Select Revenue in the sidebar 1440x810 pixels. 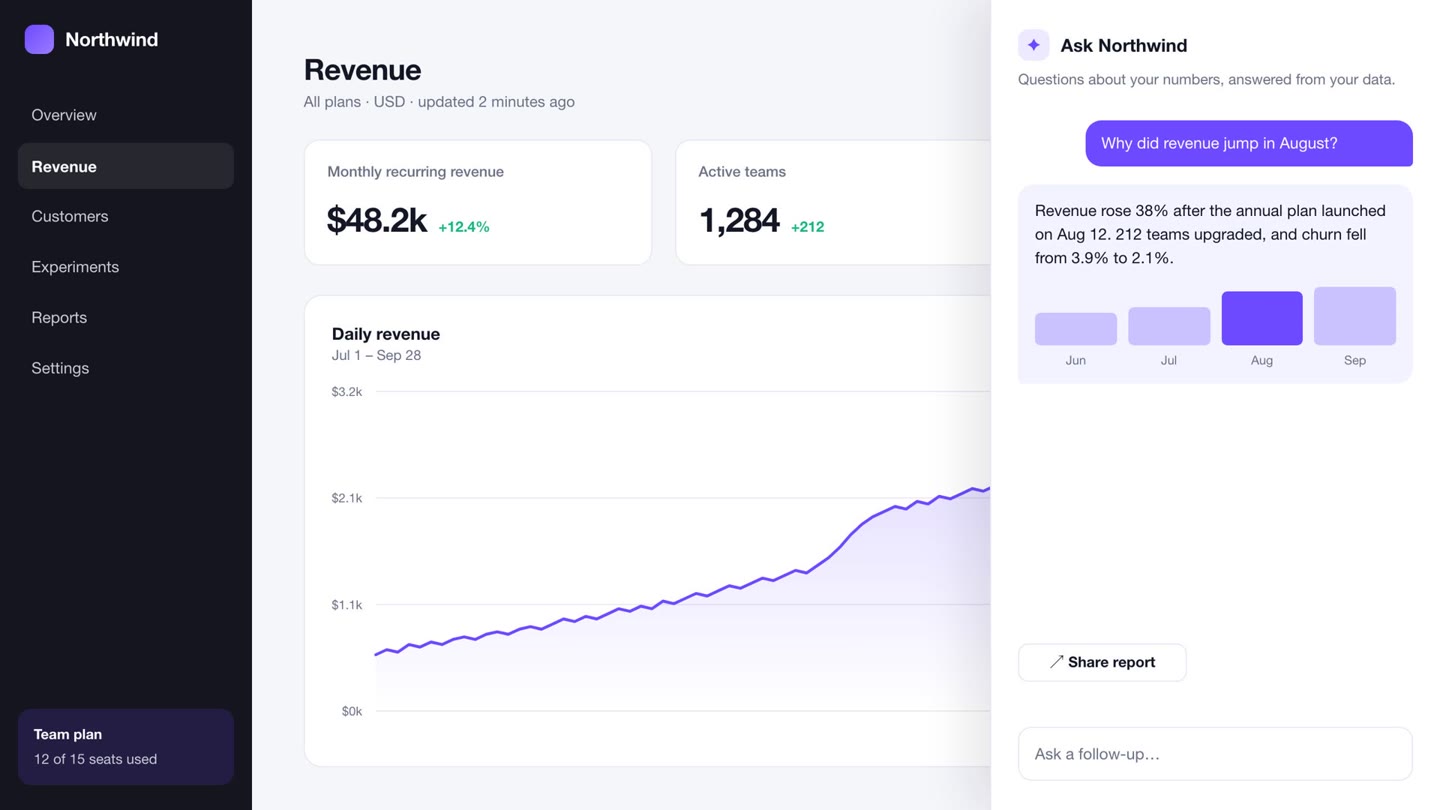126,166
